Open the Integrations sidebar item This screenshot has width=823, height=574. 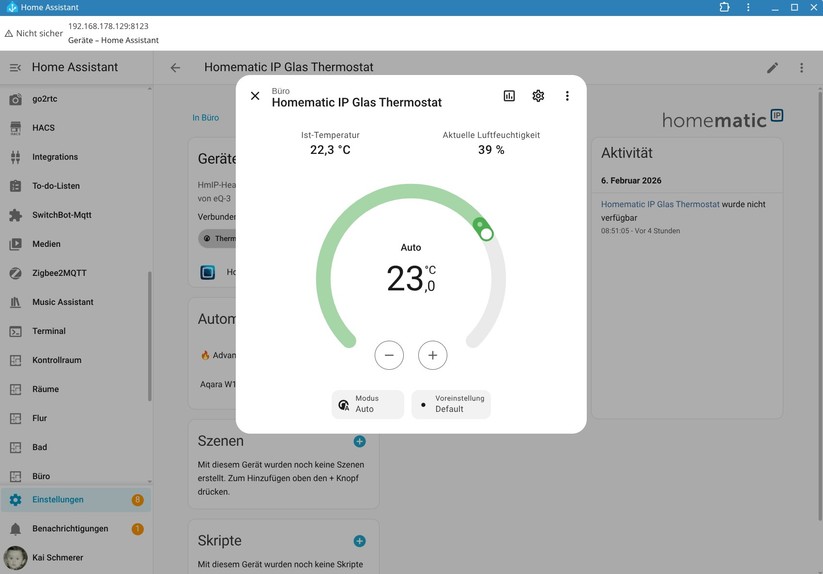(x=76, y=157)
